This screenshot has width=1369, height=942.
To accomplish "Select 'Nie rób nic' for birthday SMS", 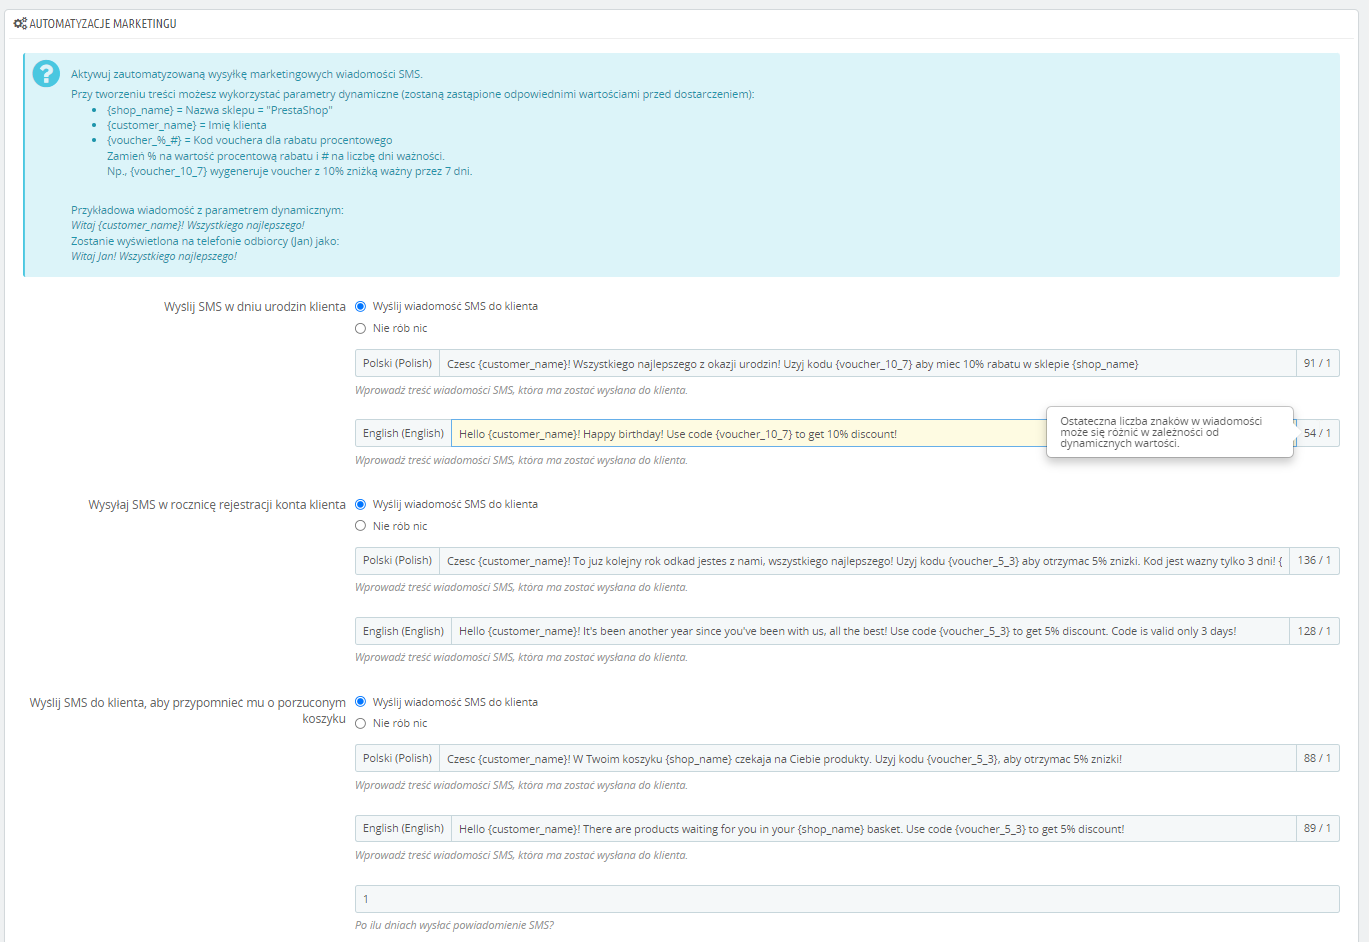I will click(361, 328).
